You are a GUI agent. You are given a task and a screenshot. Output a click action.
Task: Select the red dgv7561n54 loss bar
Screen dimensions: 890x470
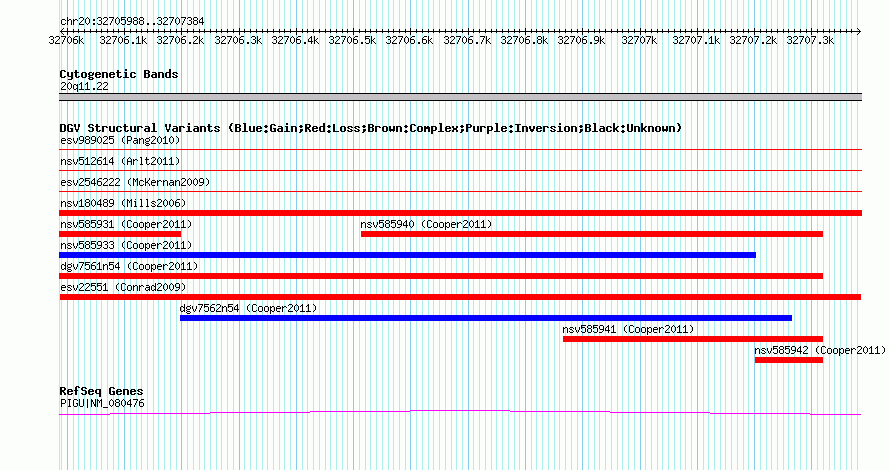click(x=441, y=276)
